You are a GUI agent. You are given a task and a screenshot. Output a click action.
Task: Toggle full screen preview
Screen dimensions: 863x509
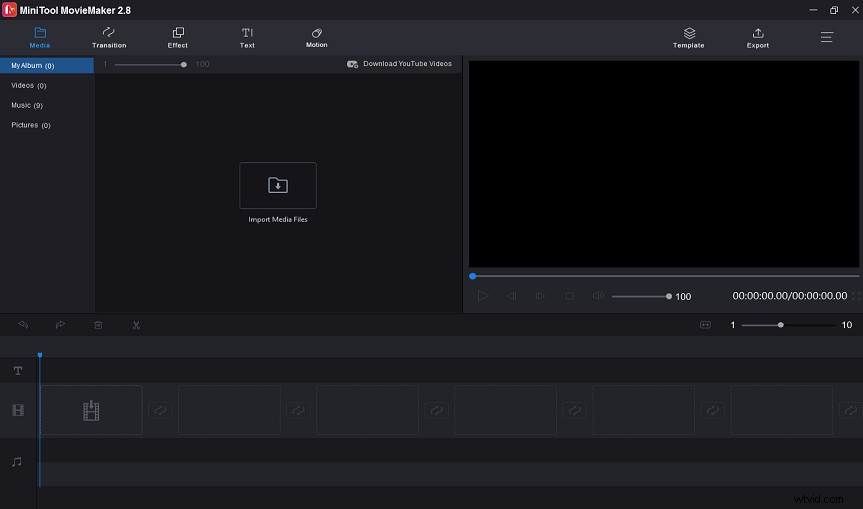coord(856,296)
